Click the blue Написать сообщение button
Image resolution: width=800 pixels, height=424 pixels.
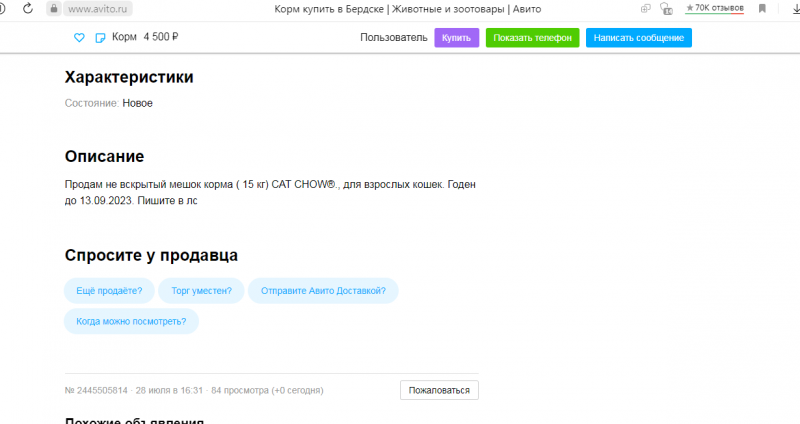(638, 38)
